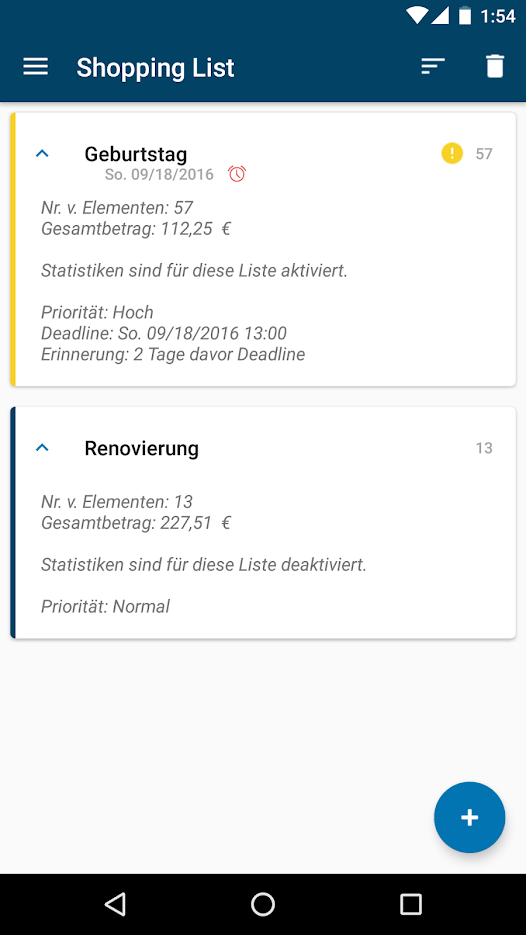Select the Geburtstag deadline date So. 09/18/2016
This screenshot has height=935, width=526.
tap(159, 175)
